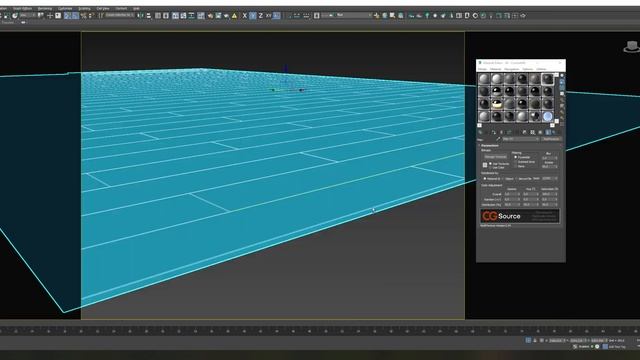
Task: Open Navigation menu in Material Editor
Action: [511, 69]
